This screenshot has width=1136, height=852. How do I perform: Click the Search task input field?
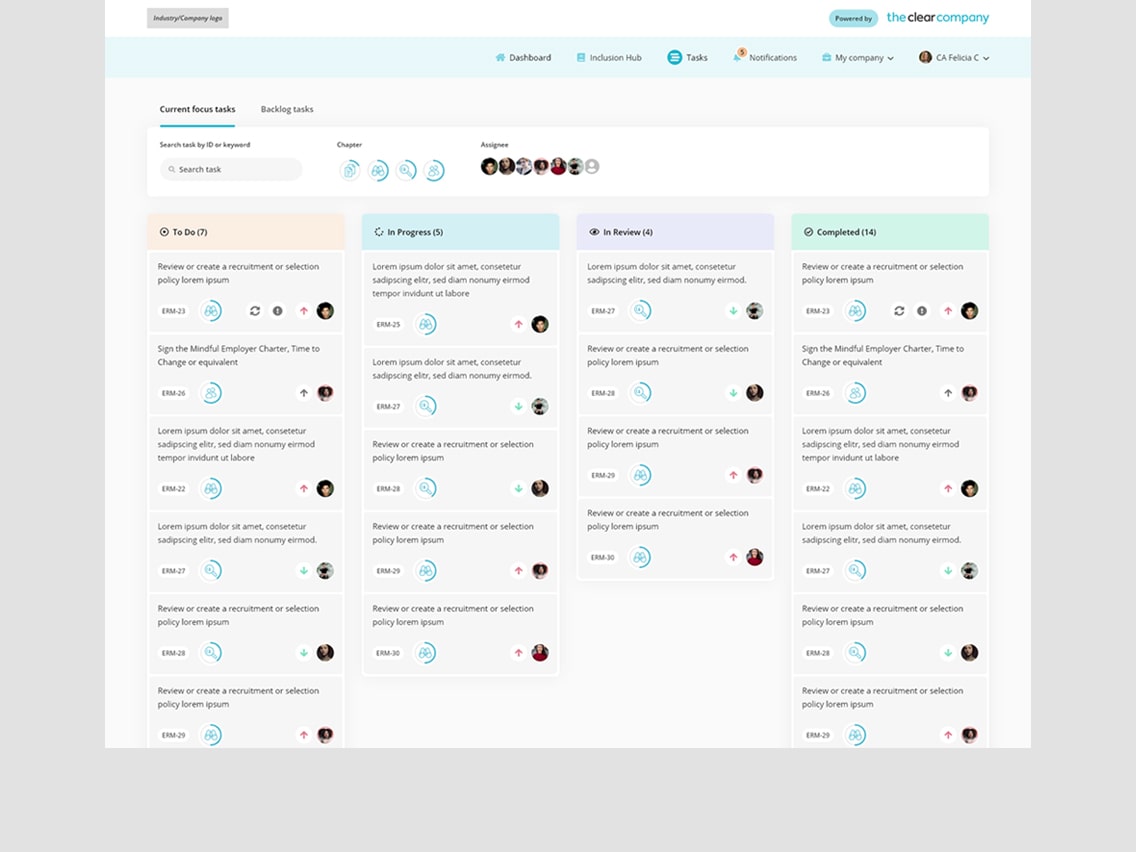click(x=232, y=170)
